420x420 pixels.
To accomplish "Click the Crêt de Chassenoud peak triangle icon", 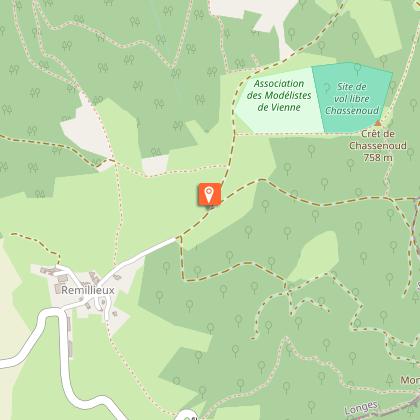I will [x=378, y=123].
